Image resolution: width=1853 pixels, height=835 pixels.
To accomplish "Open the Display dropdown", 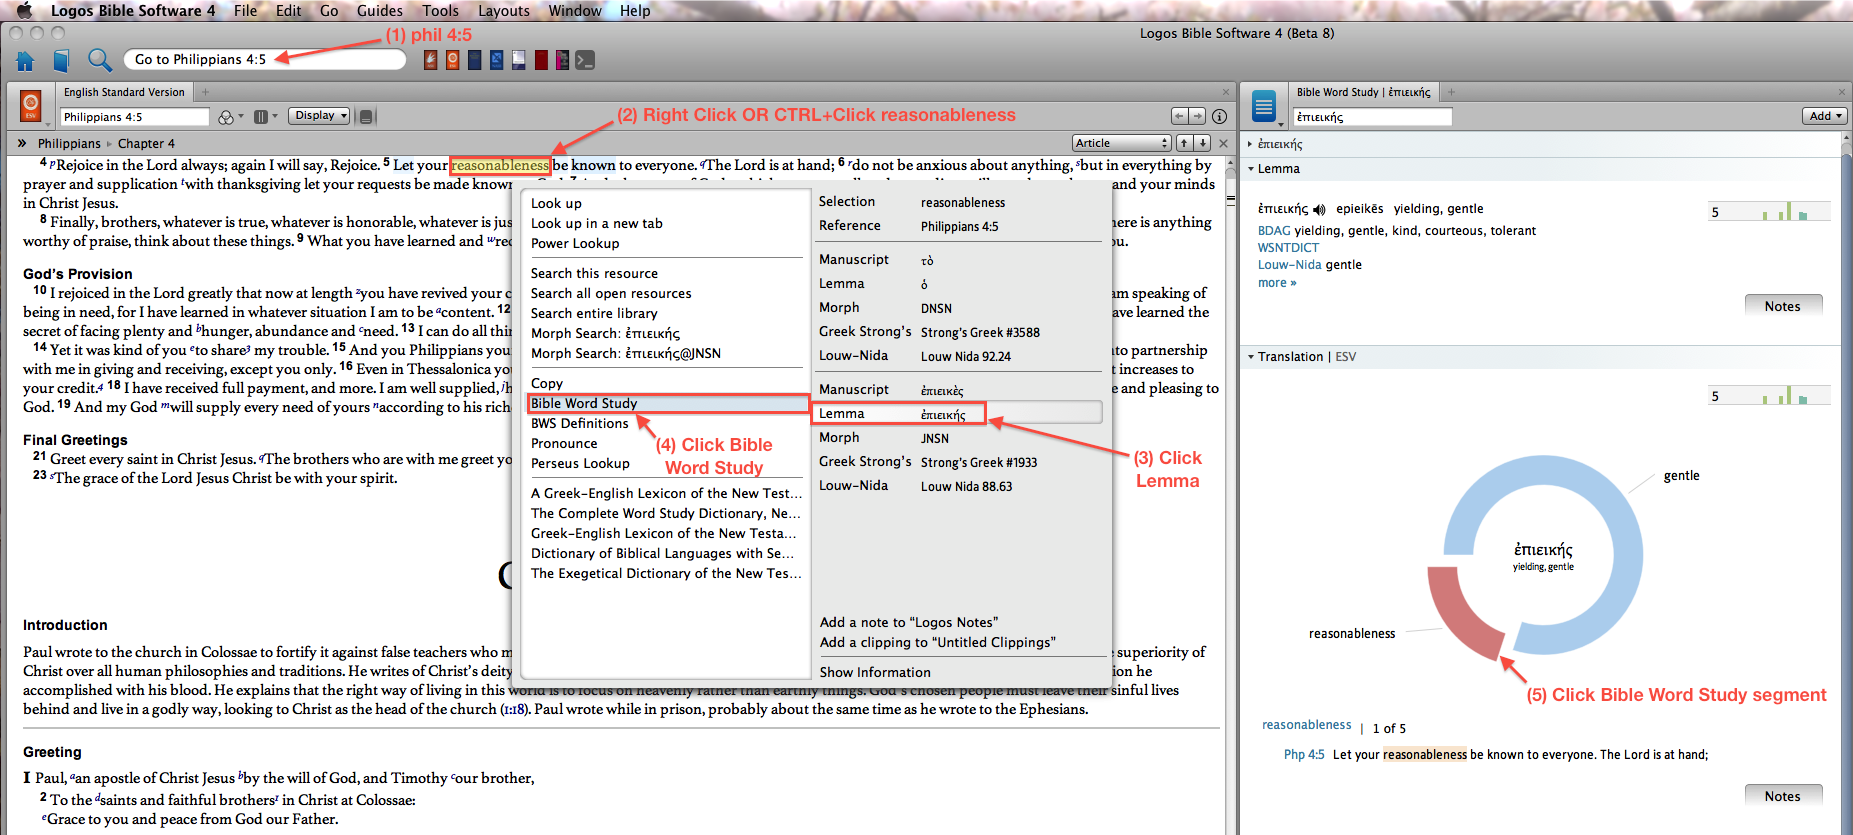I will pyautogui.click(x=319, y=116).
